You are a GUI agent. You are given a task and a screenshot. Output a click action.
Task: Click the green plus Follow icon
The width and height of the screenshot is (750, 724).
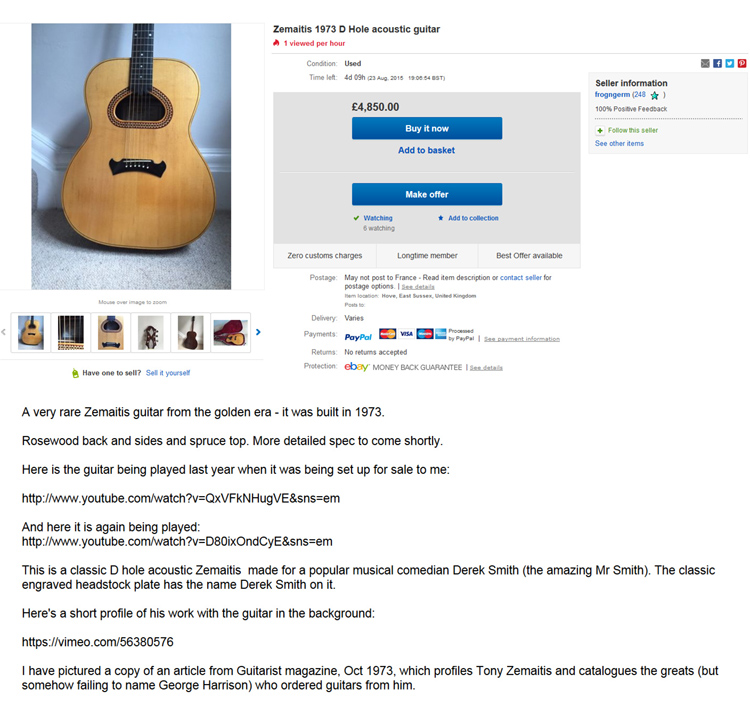[x=600, y=131]
